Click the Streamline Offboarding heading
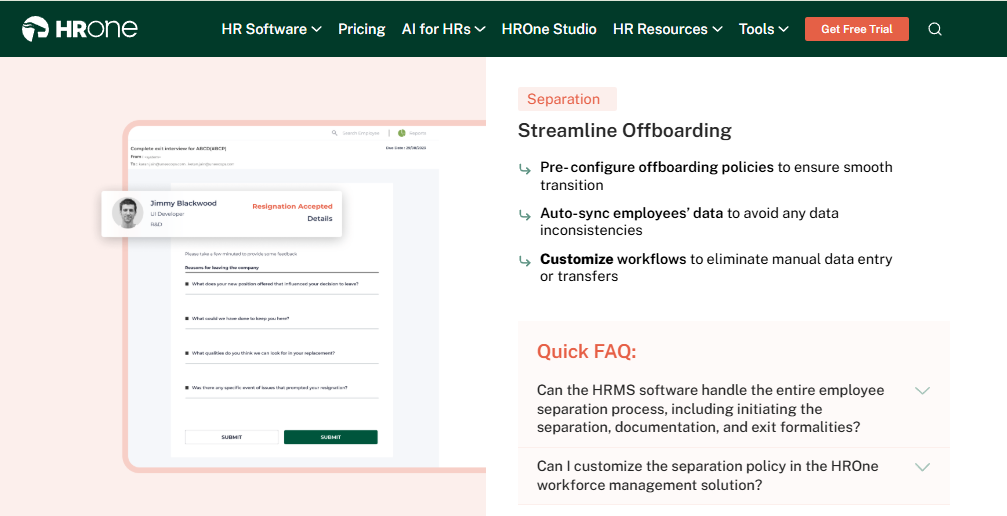Viewport: 1007px width, 516px height. coord(625,130)
